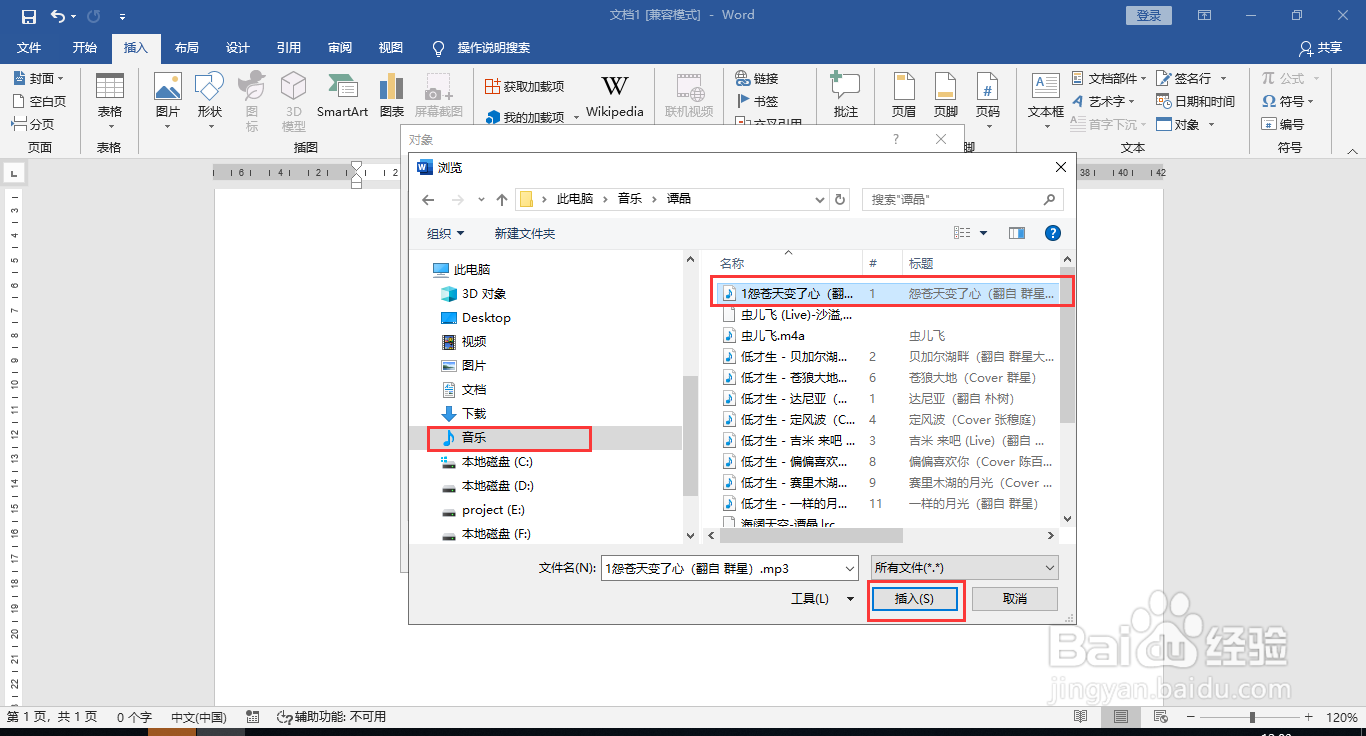Click the Insert (插入) button in dialog
The height and width of the screenshot is (736, 1366).
pyautogui.click(x=914, y=599)
